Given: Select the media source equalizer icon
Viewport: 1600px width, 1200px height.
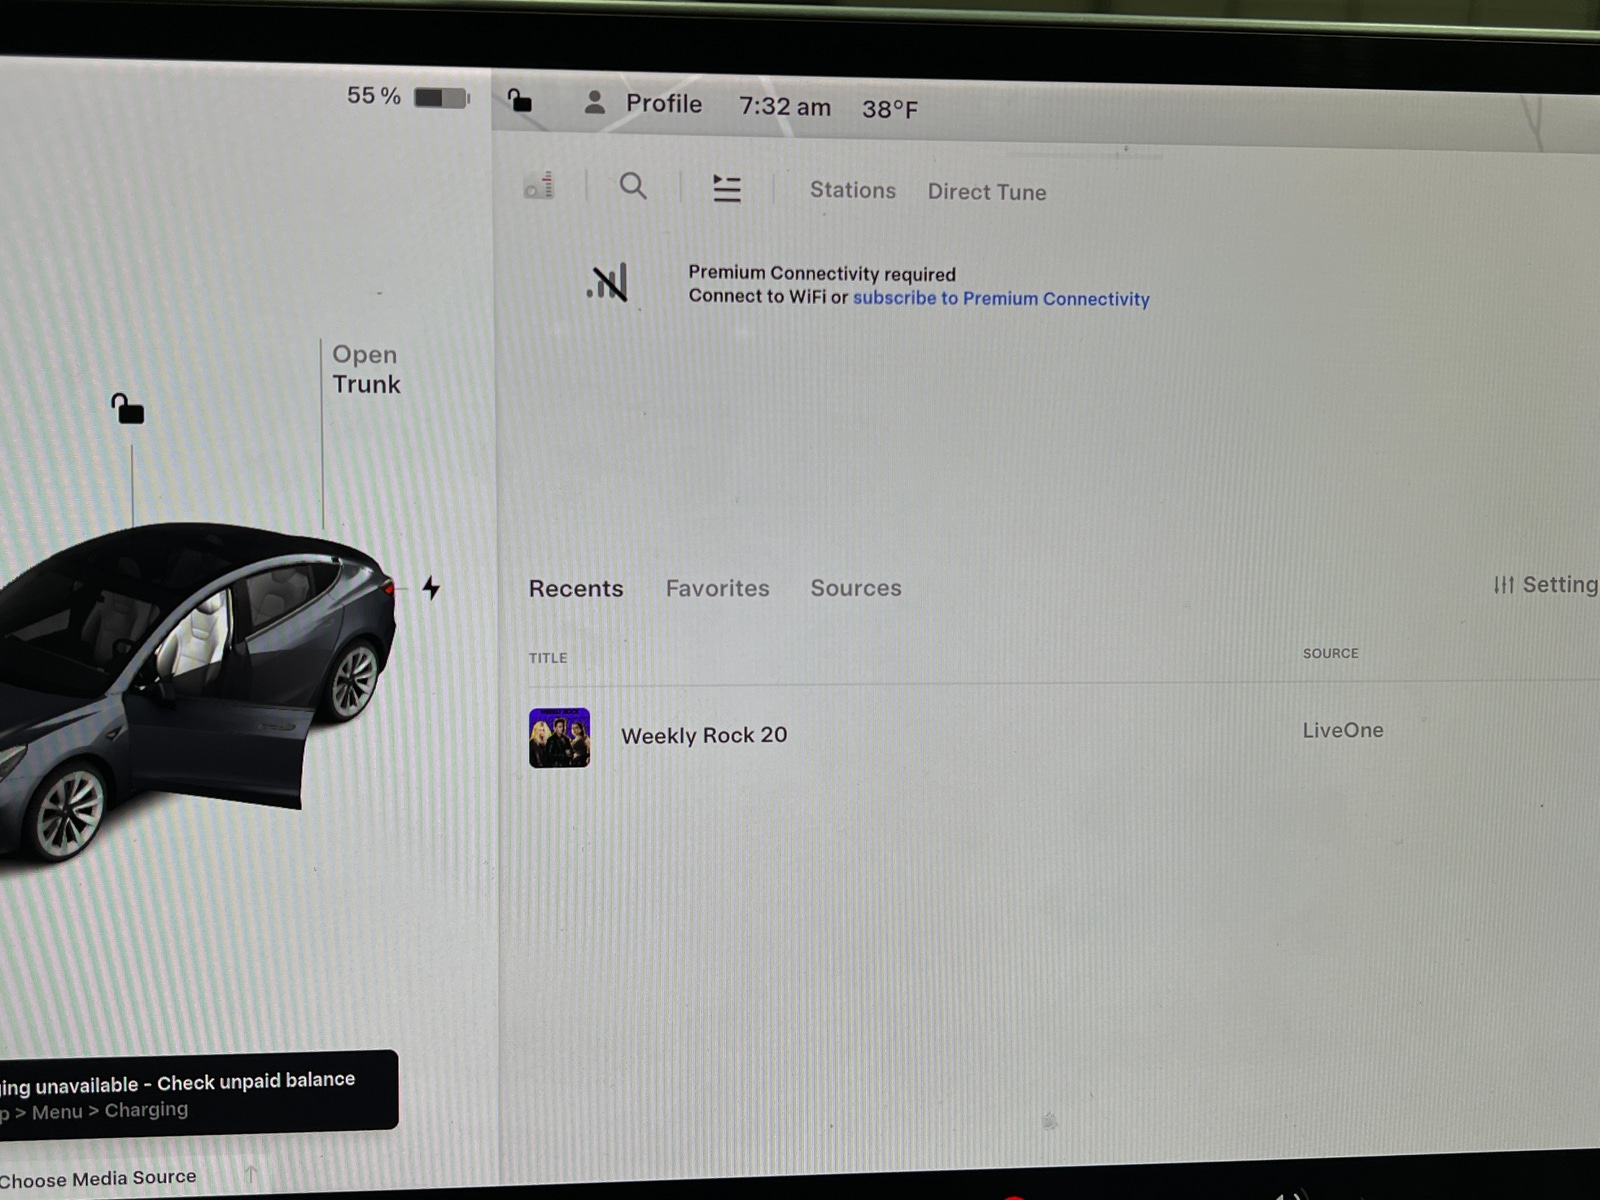Looking at the screenshot, I should (x=538, y=187).
